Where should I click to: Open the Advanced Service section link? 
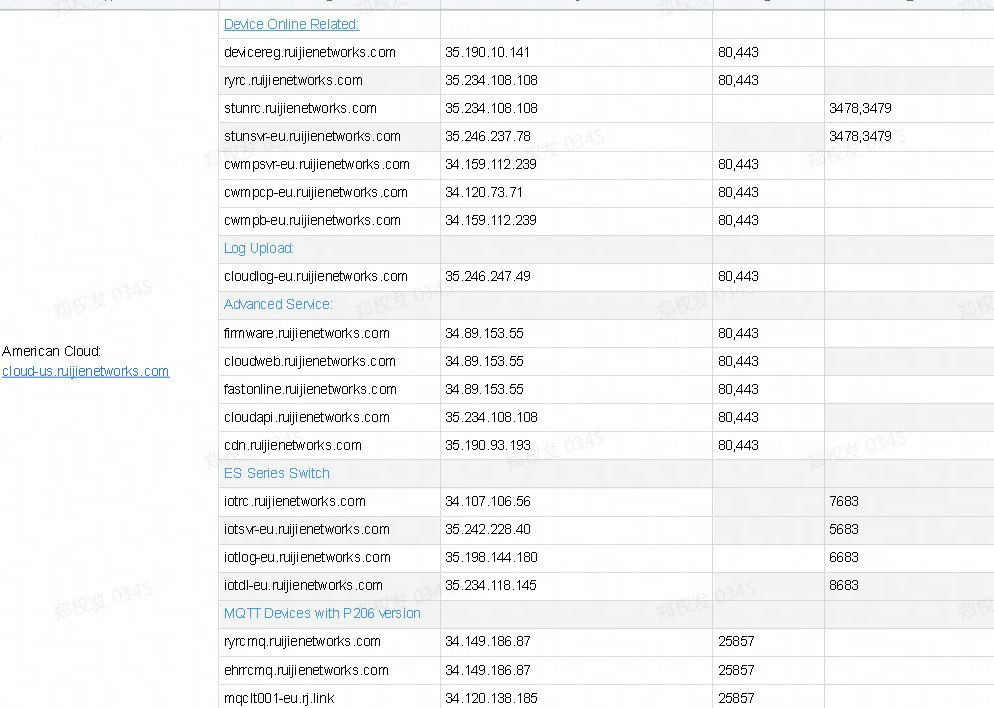coord(278,304)
